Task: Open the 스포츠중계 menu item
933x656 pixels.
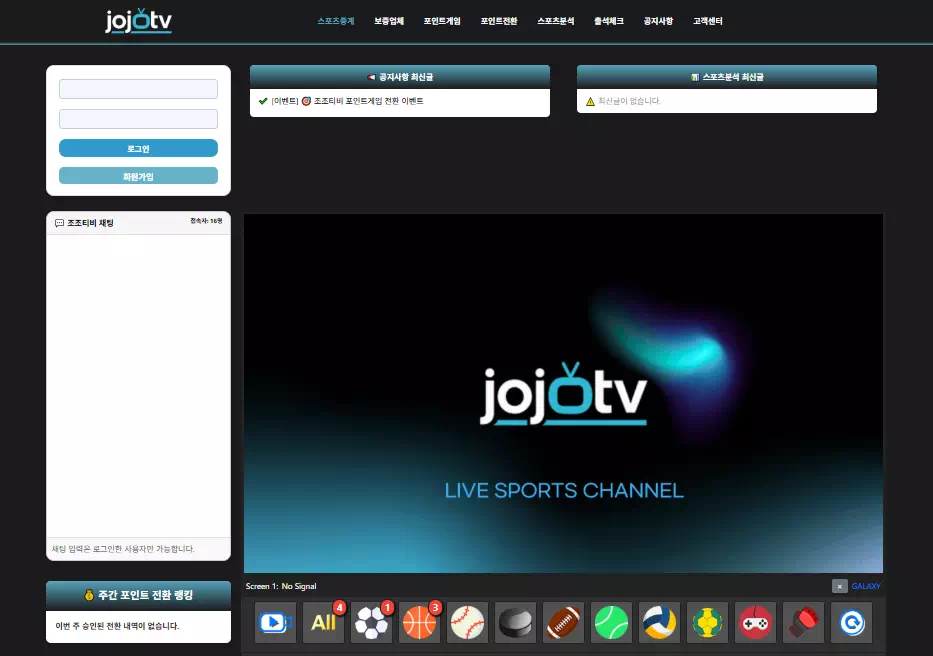Action: pyautogui.click(x=336, y=21)
